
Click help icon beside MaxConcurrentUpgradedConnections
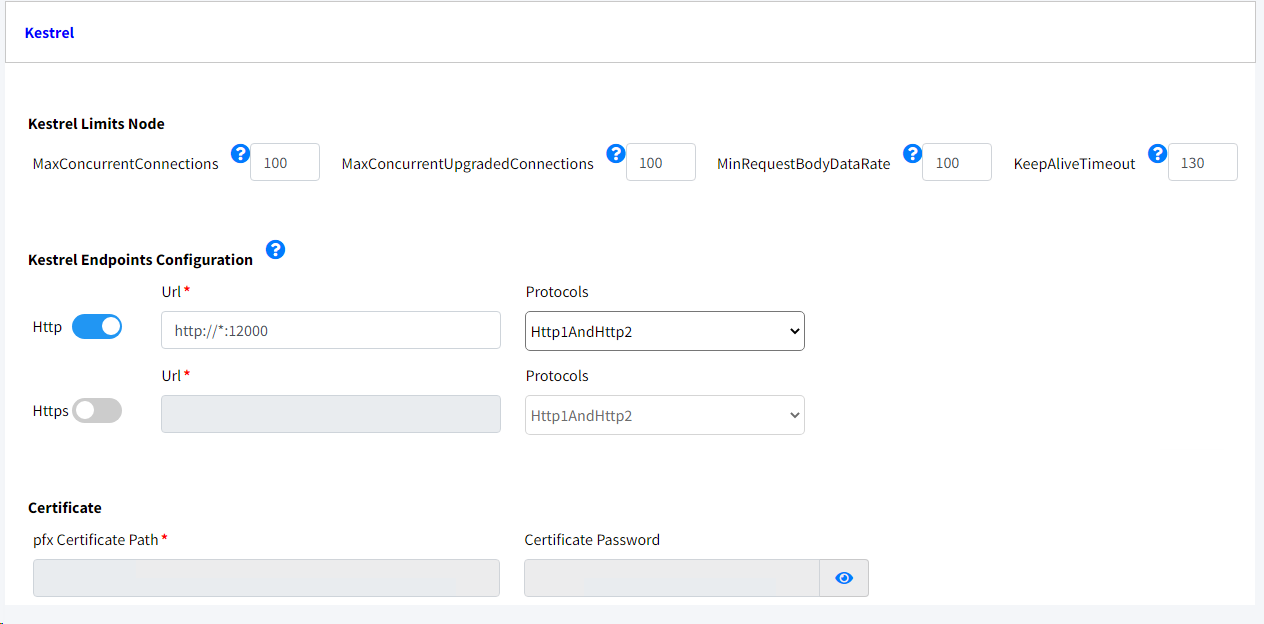point(616,153)
